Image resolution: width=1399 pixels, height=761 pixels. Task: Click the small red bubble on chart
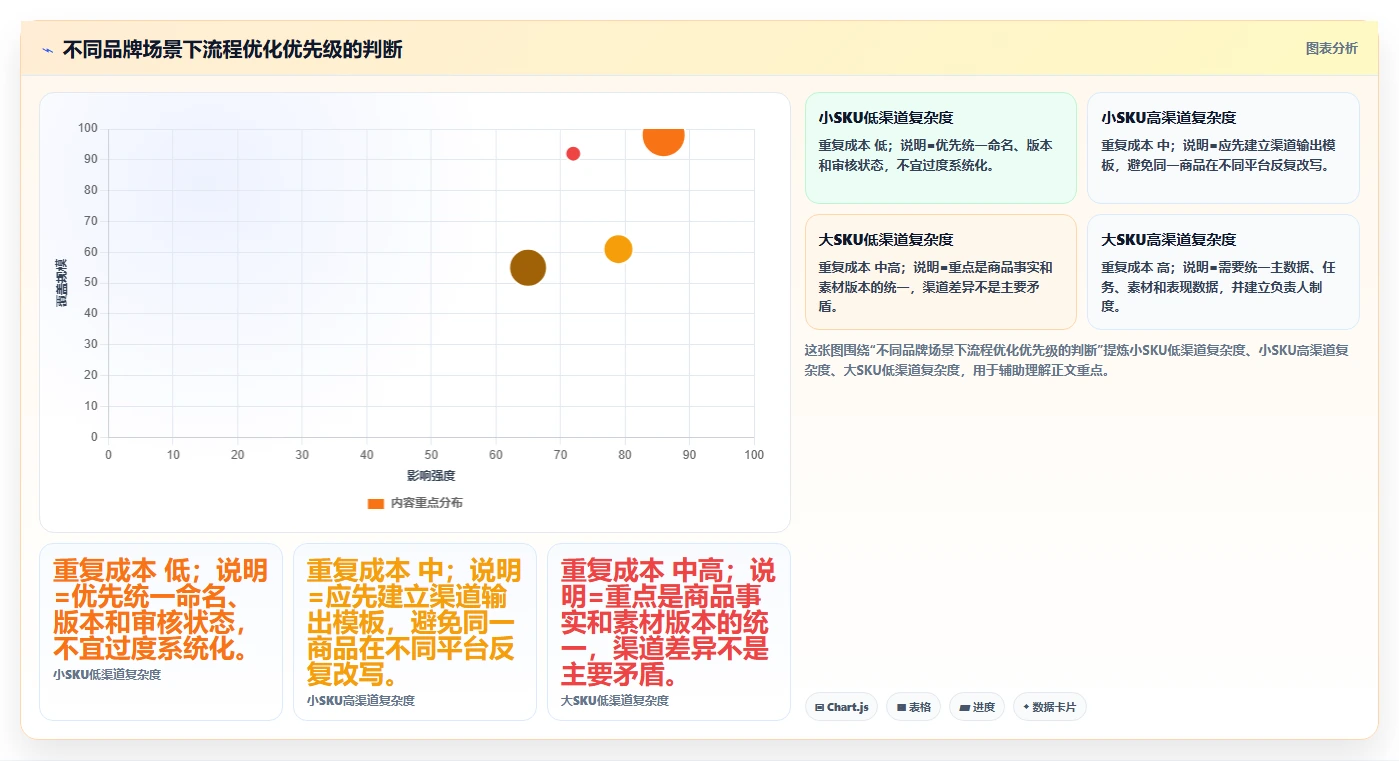573,153
